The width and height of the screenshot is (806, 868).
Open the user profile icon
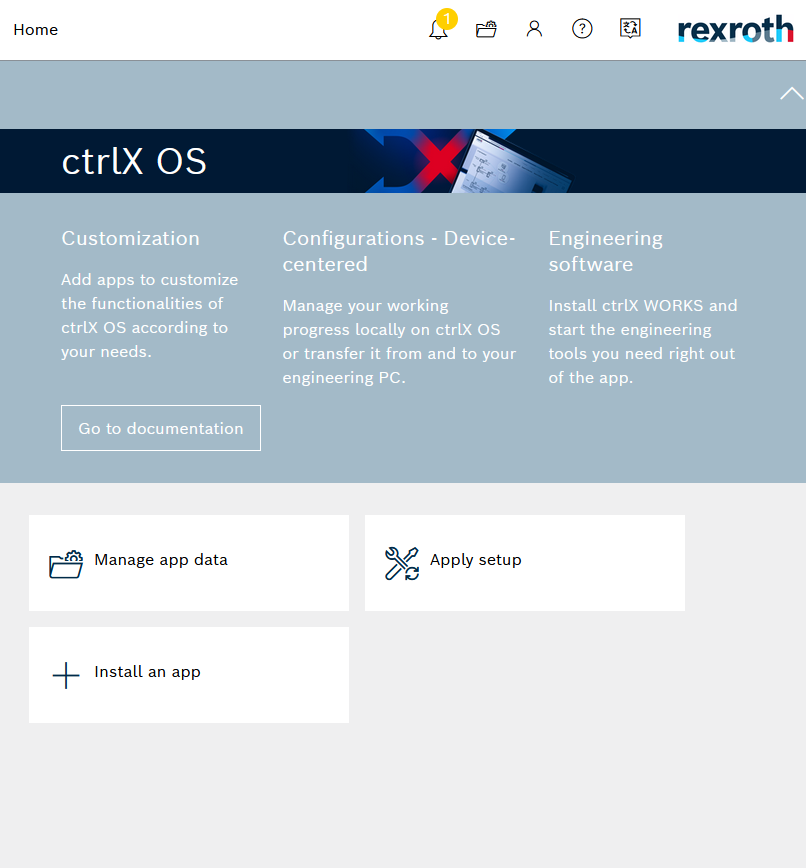[534, 29]
